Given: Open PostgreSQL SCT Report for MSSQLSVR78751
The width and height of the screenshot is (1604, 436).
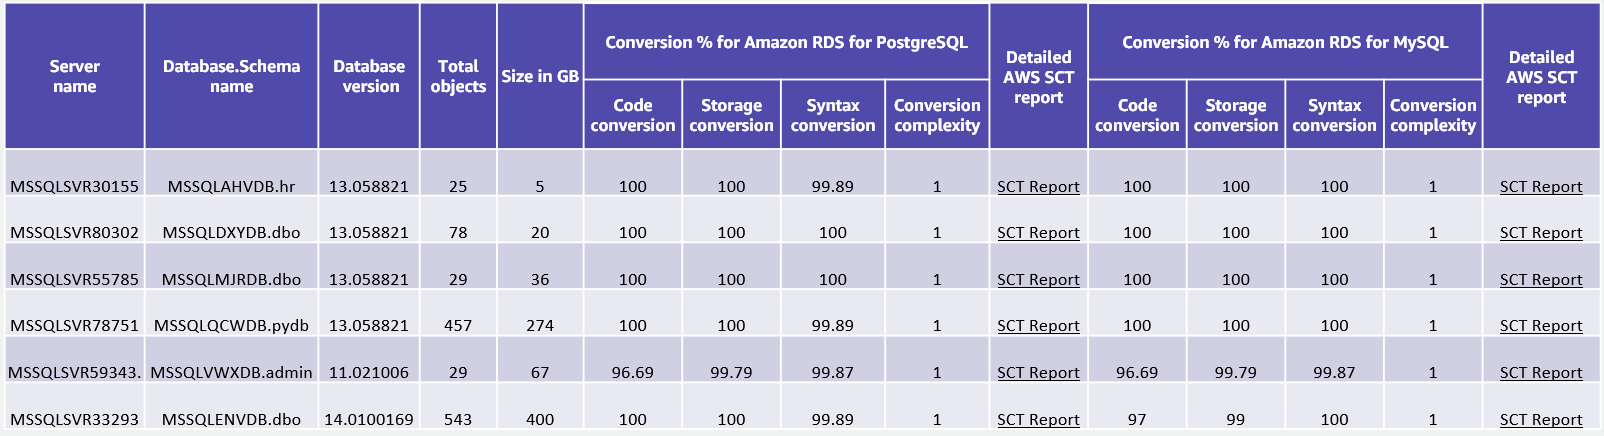Looking at the screenshot, I should click(1038, 326).
